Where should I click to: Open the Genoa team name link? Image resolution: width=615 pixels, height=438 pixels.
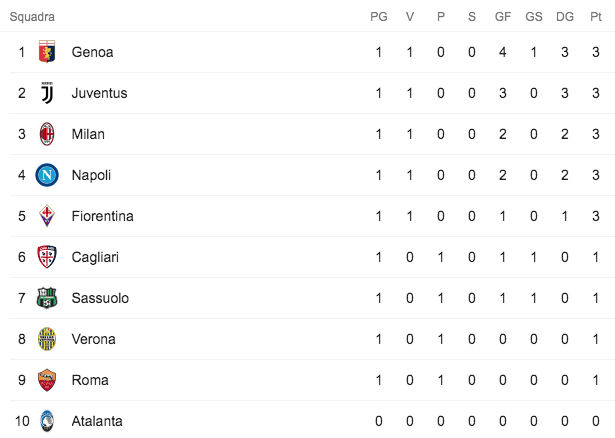coord(92,52)
